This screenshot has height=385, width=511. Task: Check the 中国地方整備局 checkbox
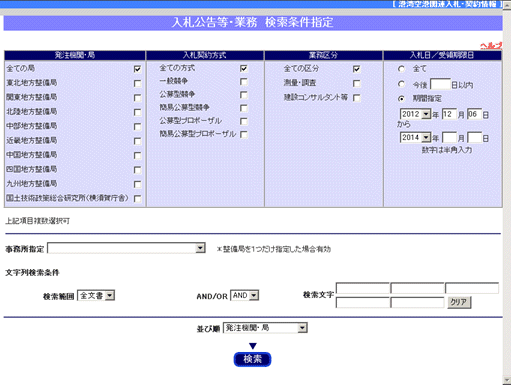pyautogui.click(x=137, y=156)
